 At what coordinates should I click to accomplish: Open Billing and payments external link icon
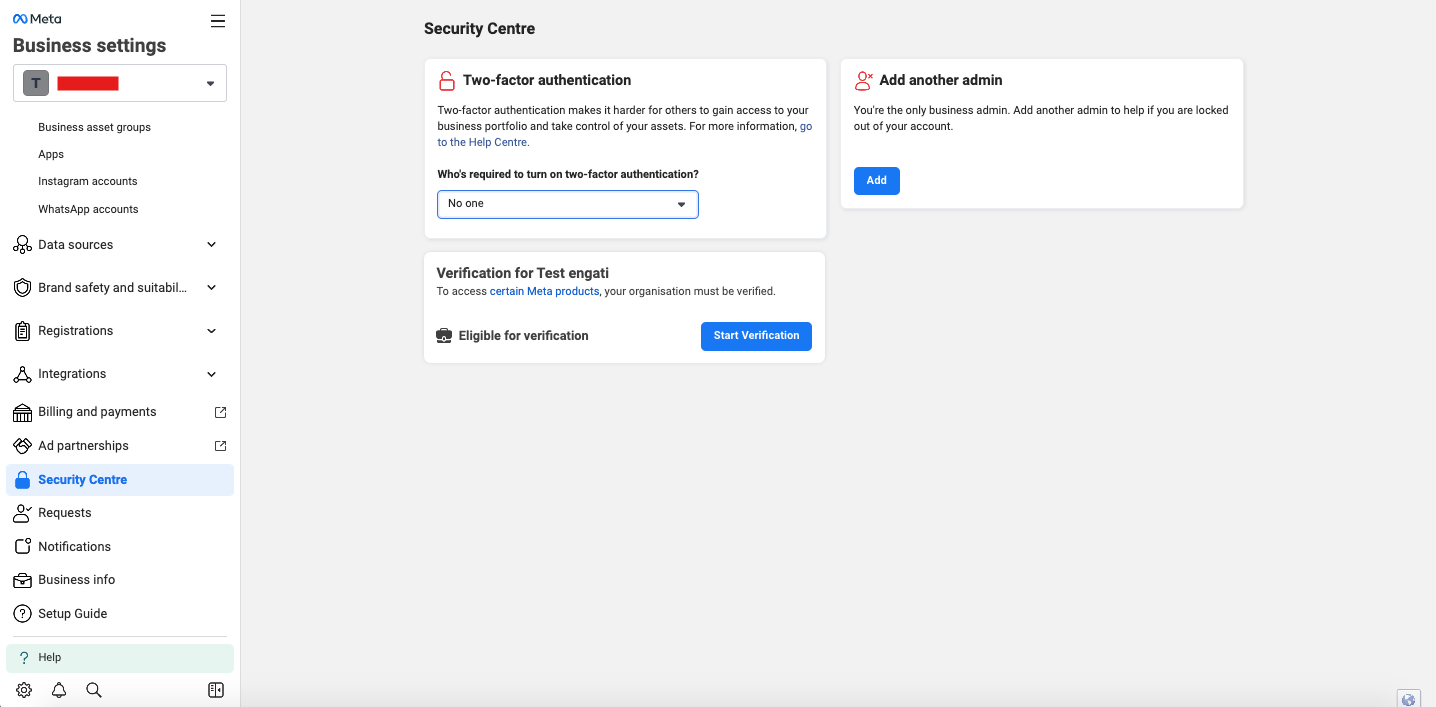point(221,412)
